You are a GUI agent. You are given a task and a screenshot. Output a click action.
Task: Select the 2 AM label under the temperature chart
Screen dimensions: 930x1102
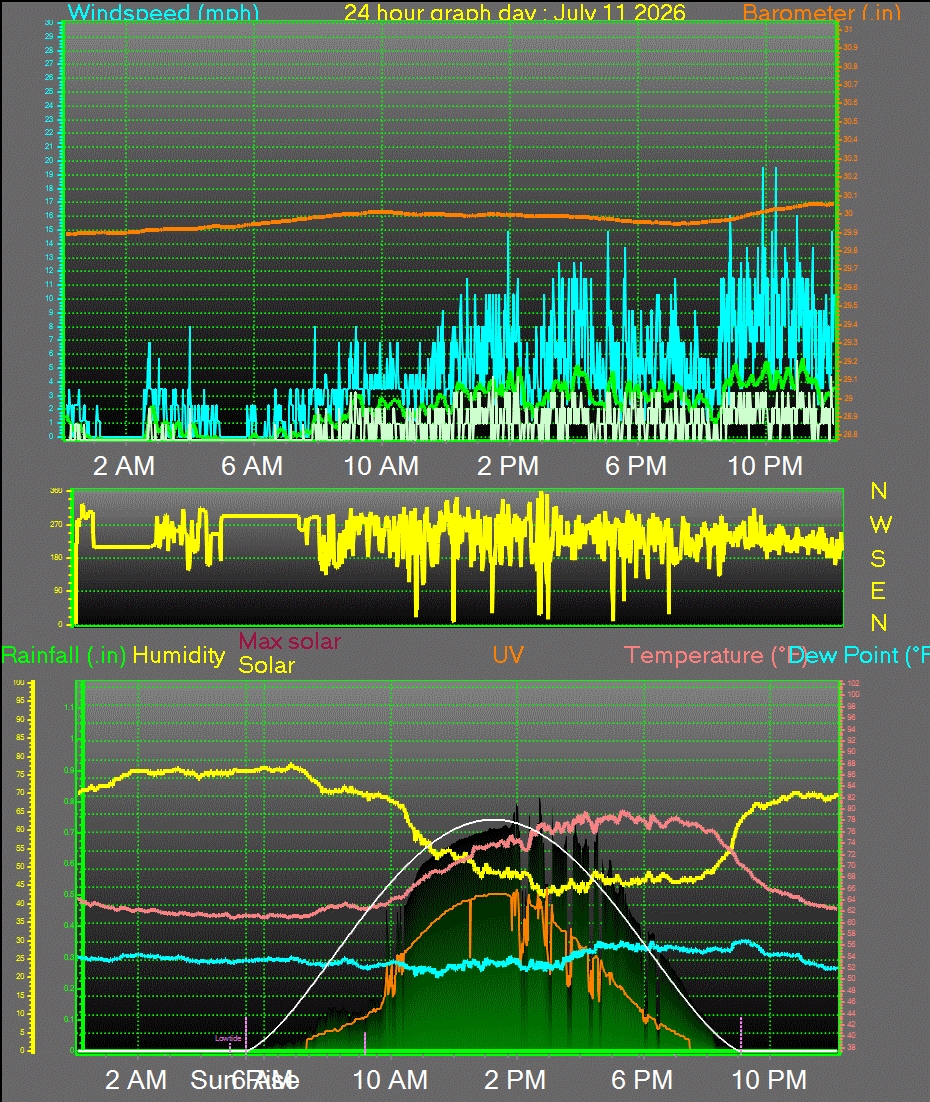tap(136, 1080)
